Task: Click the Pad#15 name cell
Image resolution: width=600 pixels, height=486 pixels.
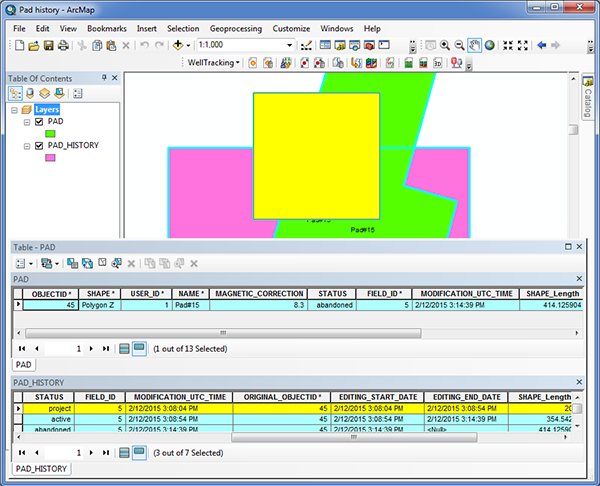Action: click(191, 305)
